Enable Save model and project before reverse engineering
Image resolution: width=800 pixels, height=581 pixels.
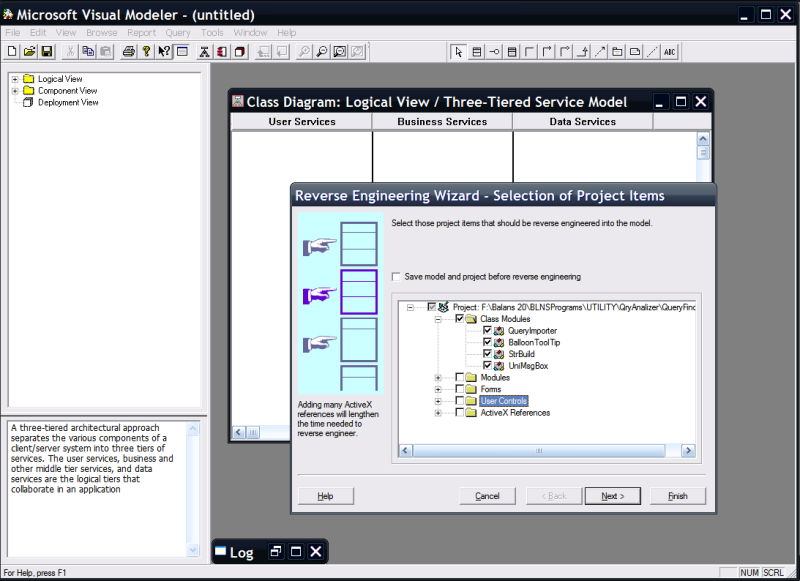coord(396,276)
